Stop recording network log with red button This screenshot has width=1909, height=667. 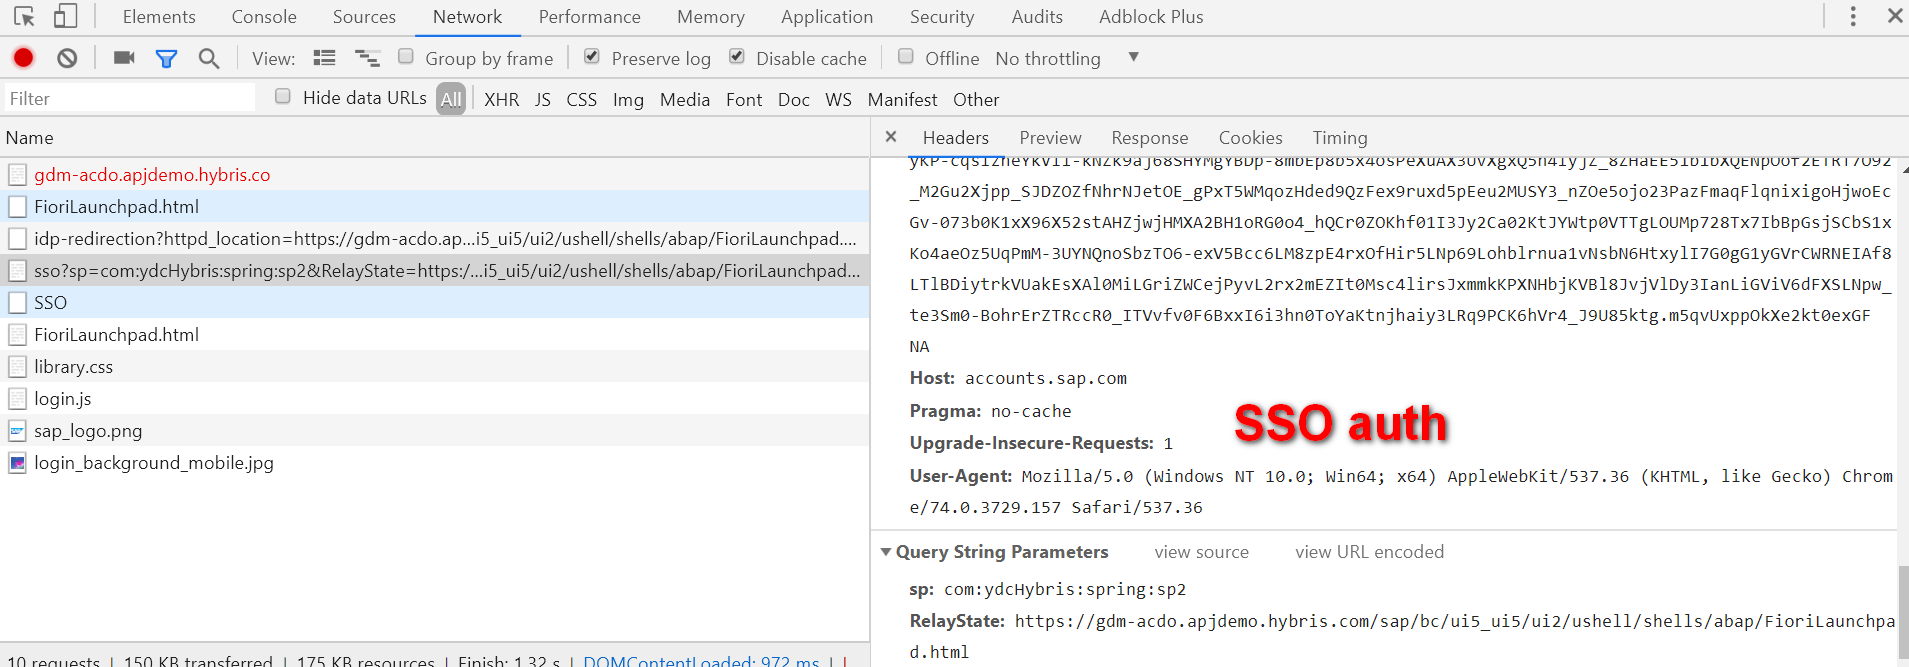click(23, 58)
